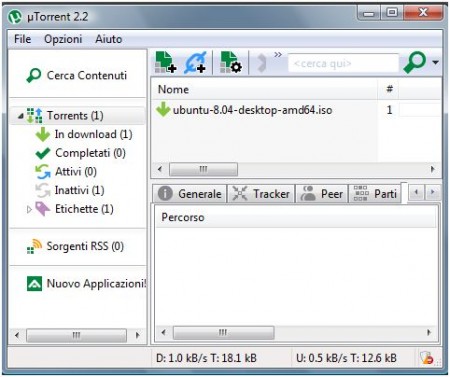Select Etichette (1) item
This screenshot has height=377, width=450.
[84, 209]
